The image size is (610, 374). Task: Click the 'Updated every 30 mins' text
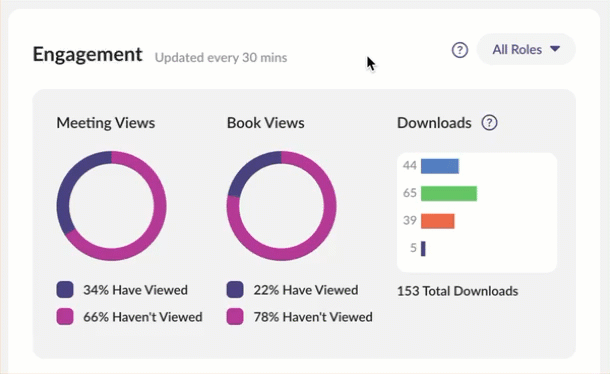click(x=221, y=58)
